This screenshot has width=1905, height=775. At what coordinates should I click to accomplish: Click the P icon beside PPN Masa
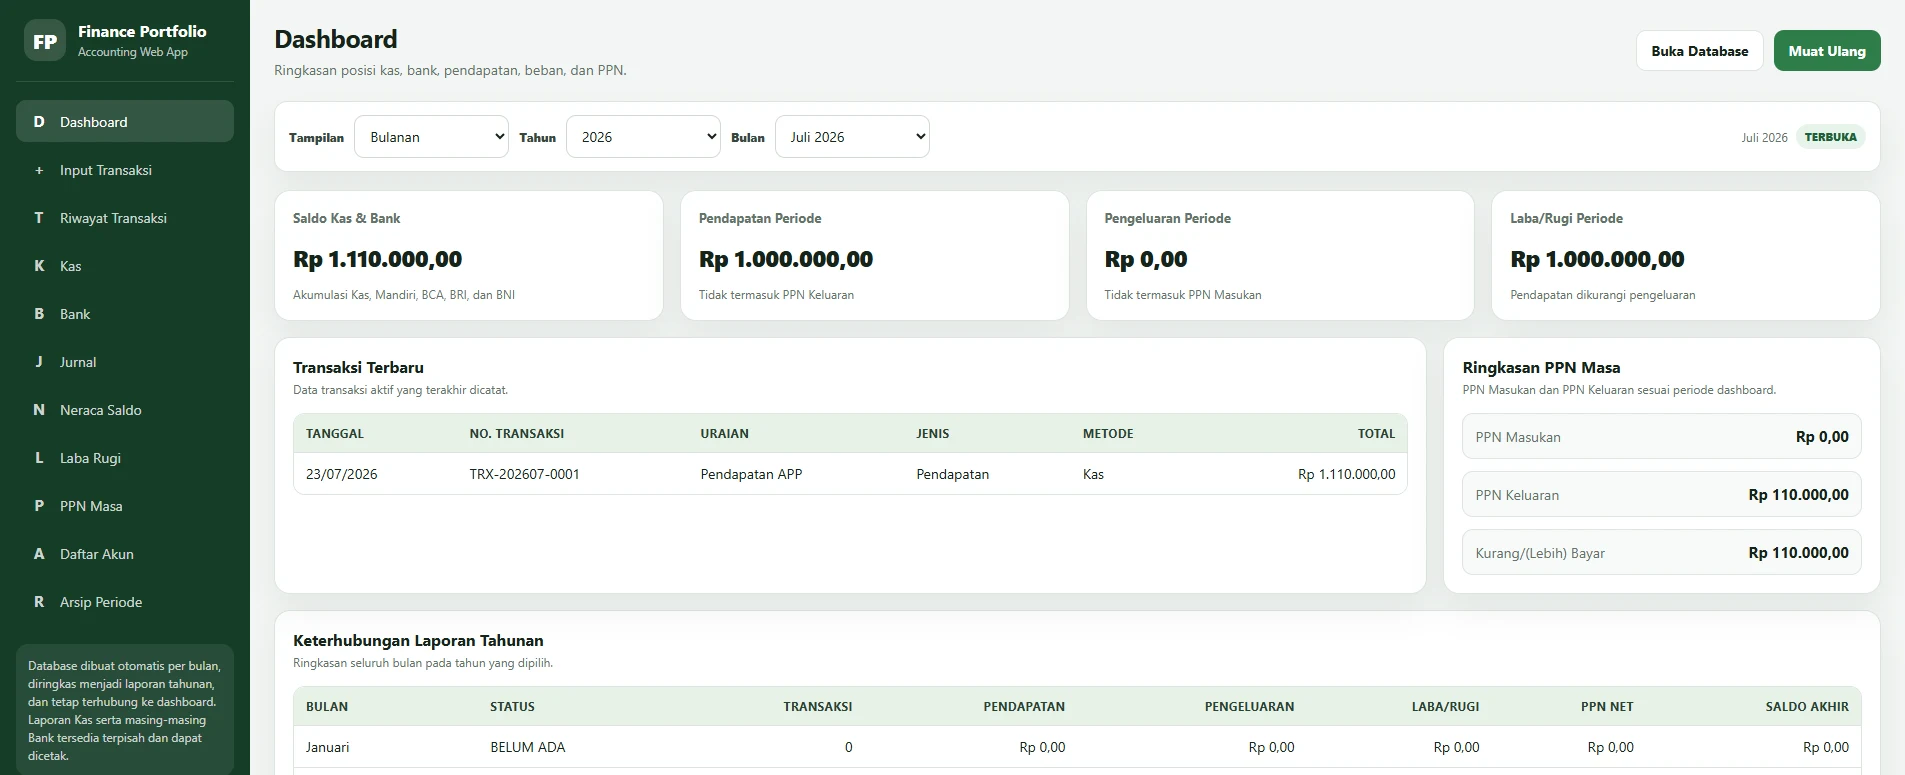[39, 506]
